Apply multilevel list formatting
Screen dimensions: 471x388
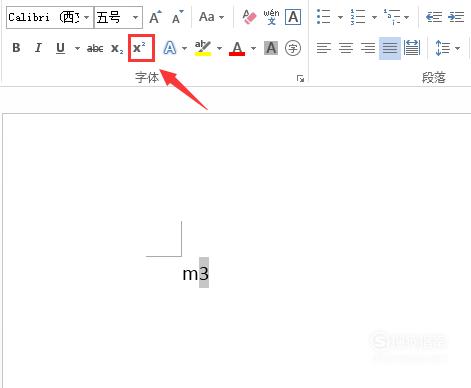coord(392,17)
